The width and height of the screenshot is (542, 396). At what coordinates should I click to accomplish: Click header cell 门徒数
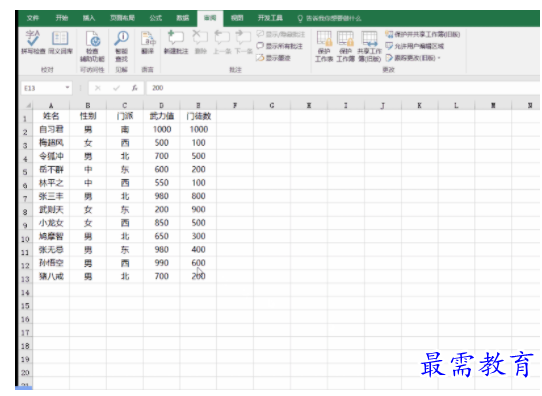(x=198, y=116)
